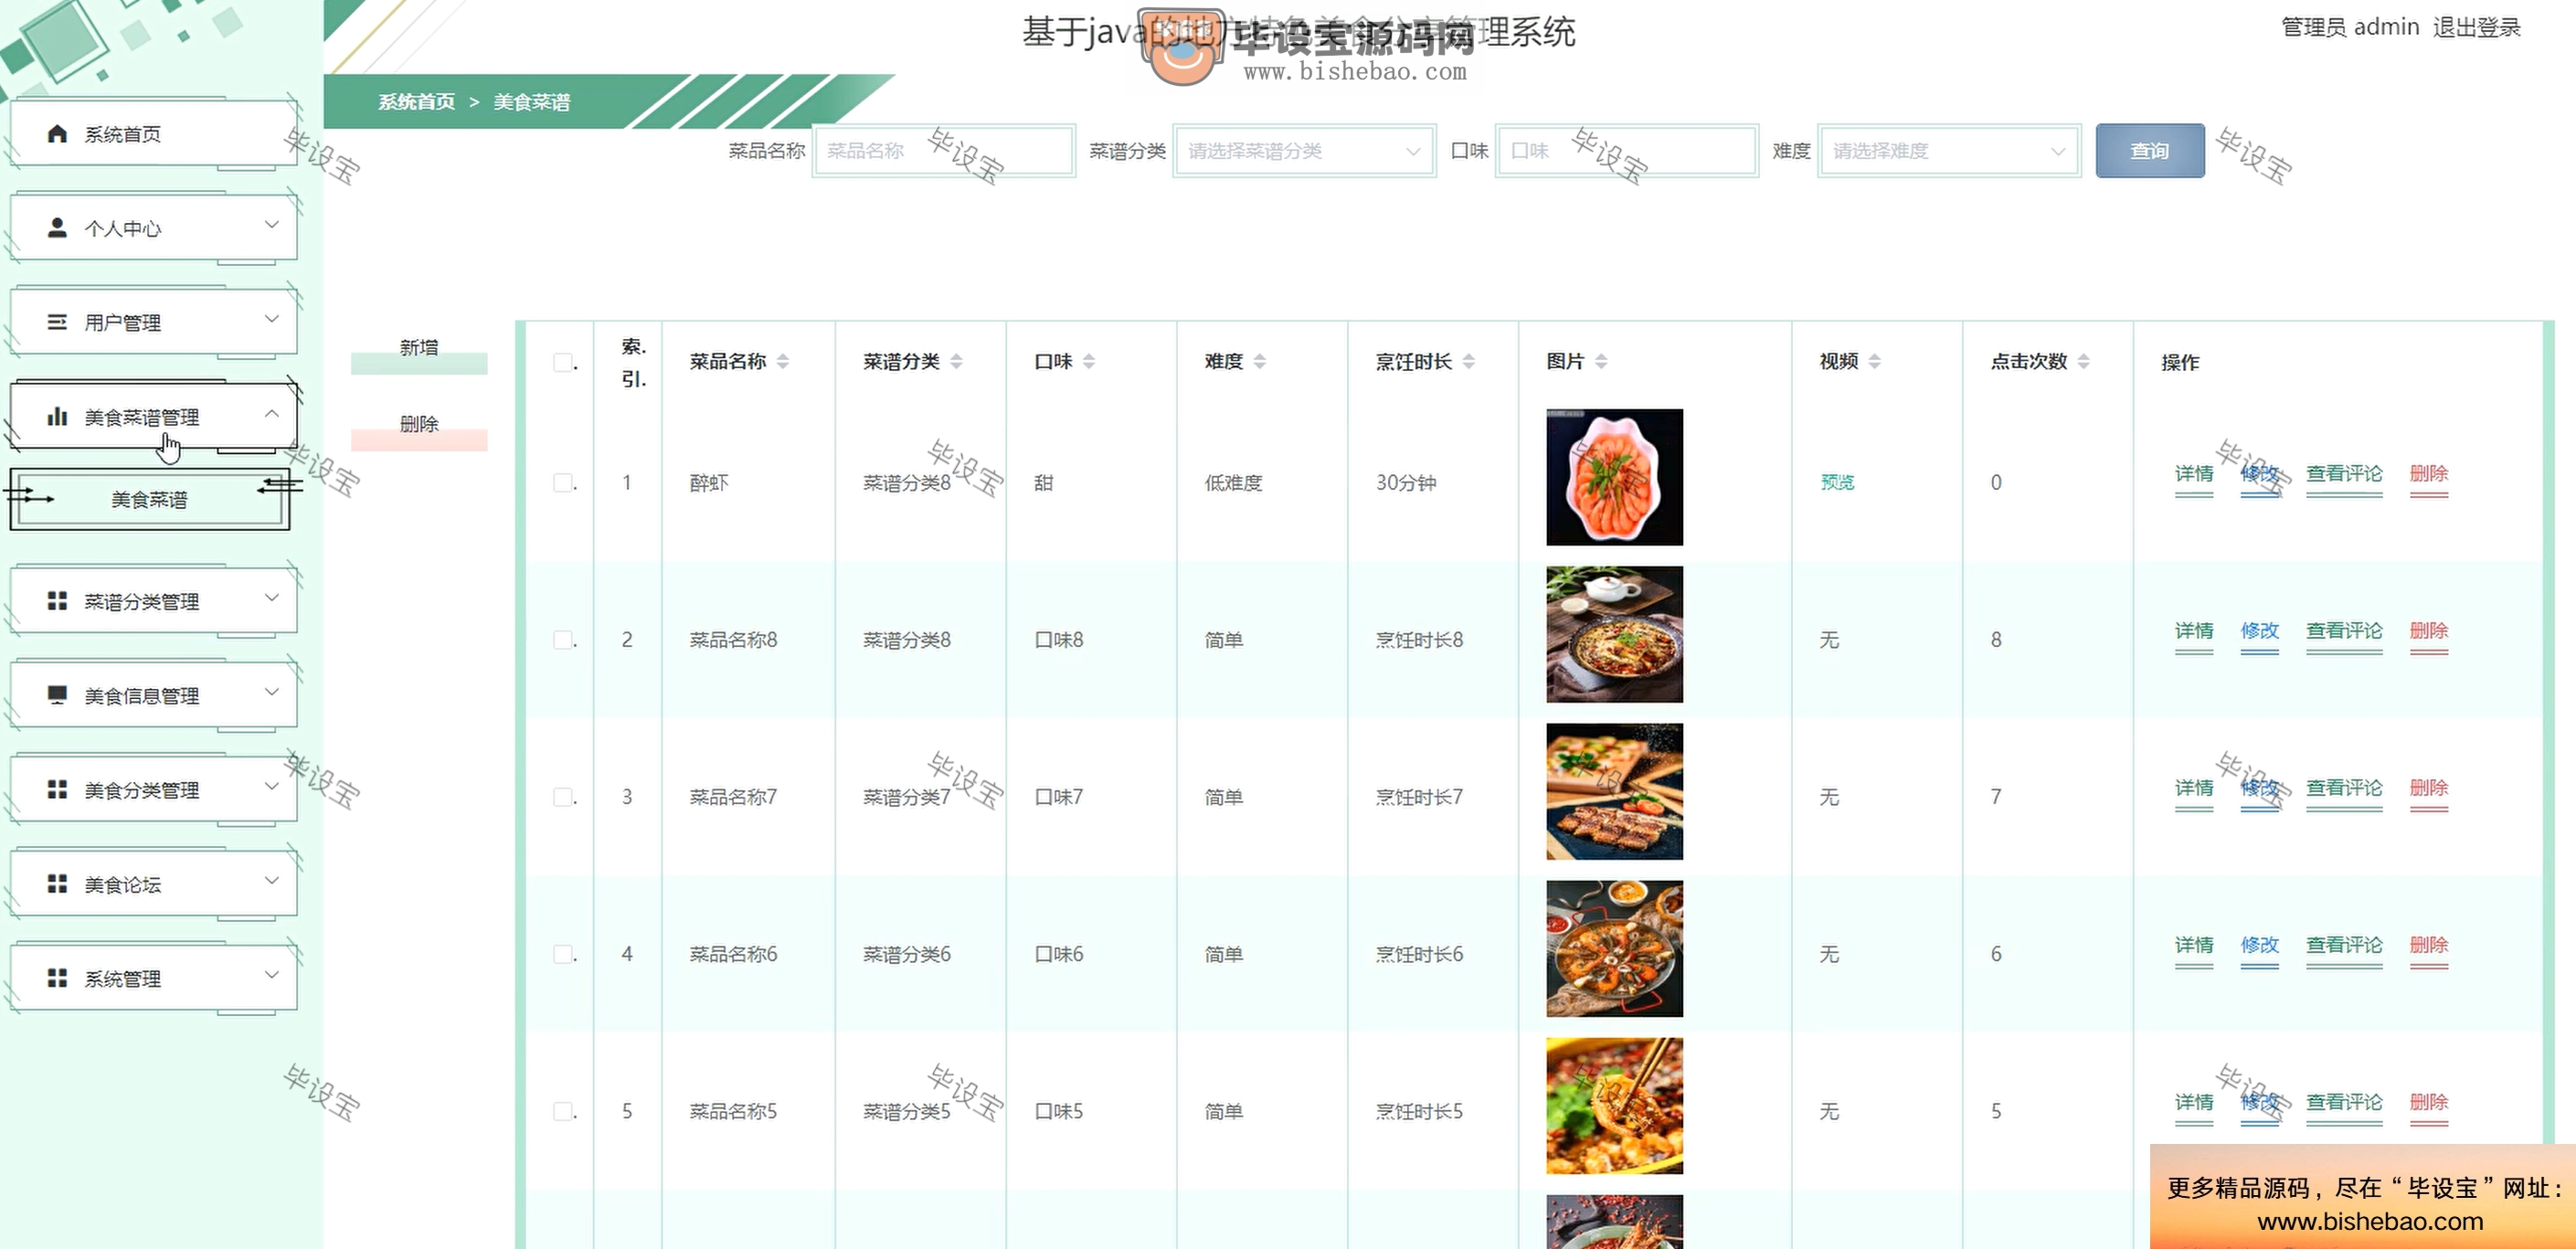
Task: Focus the 口味 search input
Action: (x=1626, y=151)
